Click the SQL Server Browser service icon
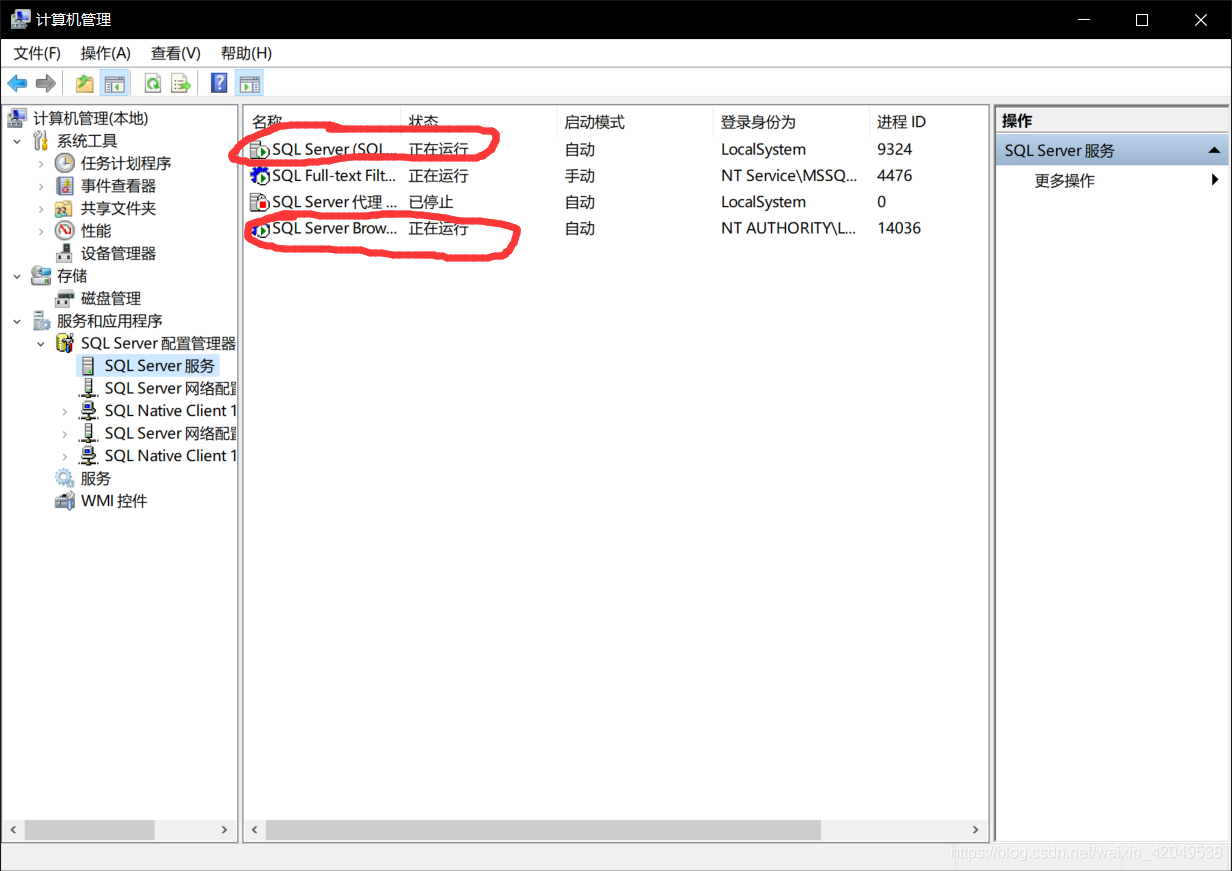Viewport: 1232px width, 871px height. (260, 229)
